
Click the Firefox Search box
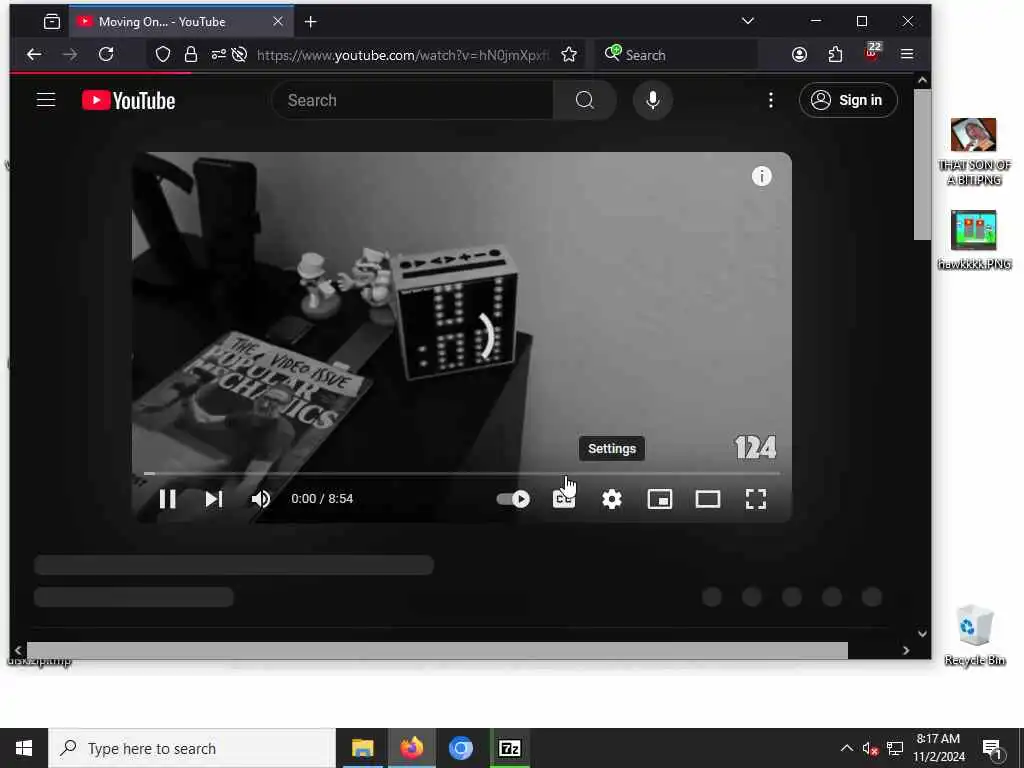pos(677,55)
